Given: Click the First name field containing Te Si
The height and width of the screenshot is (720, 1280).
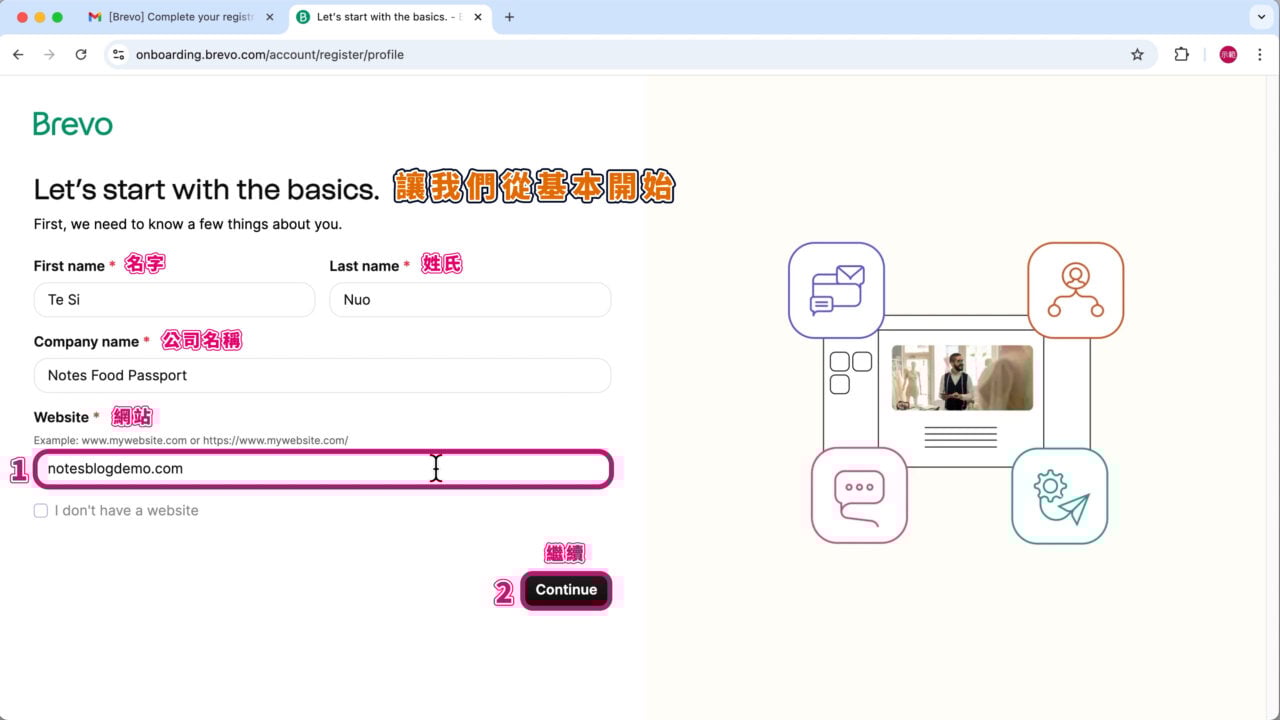Looking at the screenshot, I should (174, 299).
